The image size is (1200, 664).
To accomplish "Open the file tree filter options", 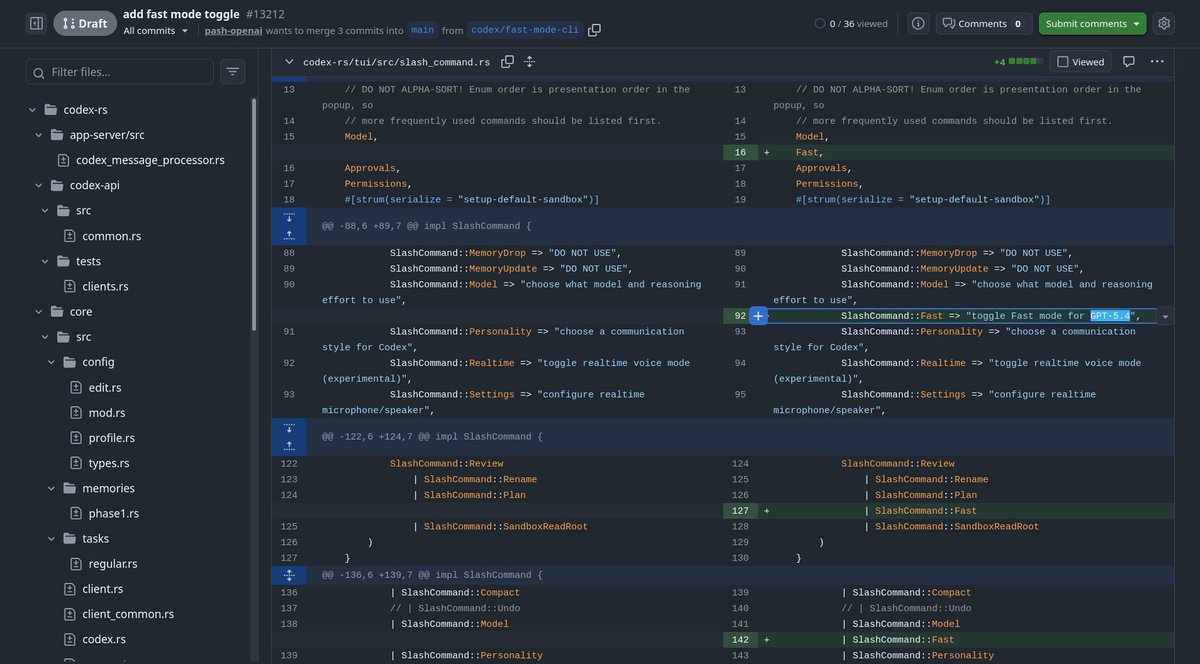I will [x=233, y=72].
